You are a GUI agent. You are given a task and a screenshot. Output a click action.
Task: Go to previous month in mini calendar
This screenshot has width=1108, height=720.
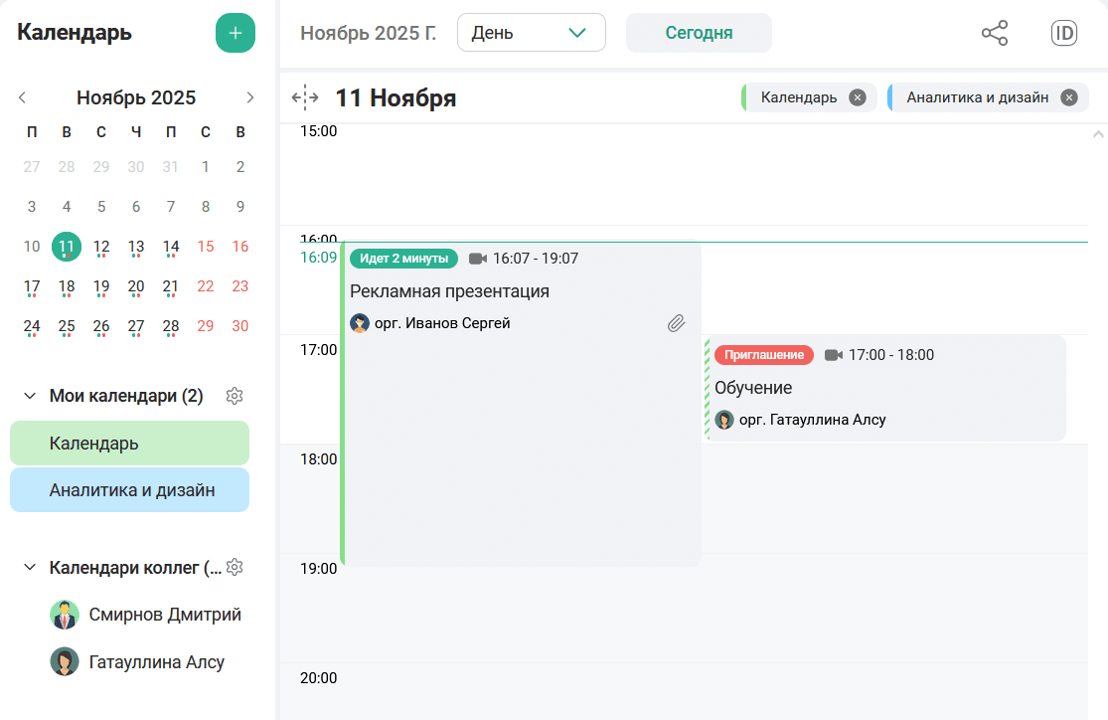23,98
